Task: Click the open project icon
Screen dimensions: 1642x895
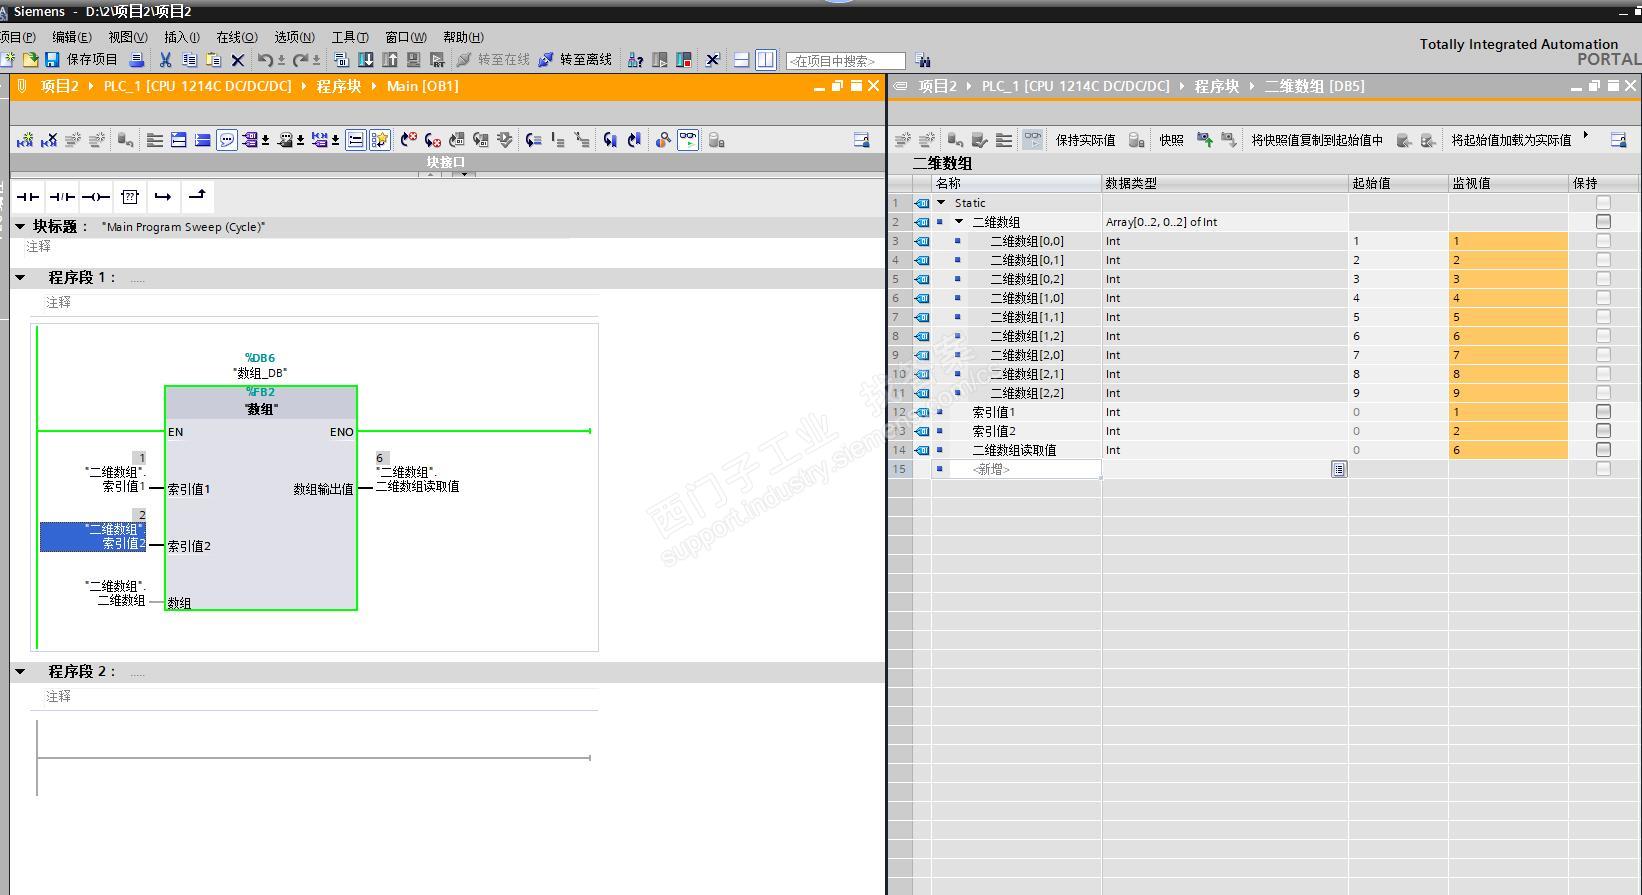Action: pos(31,60)
